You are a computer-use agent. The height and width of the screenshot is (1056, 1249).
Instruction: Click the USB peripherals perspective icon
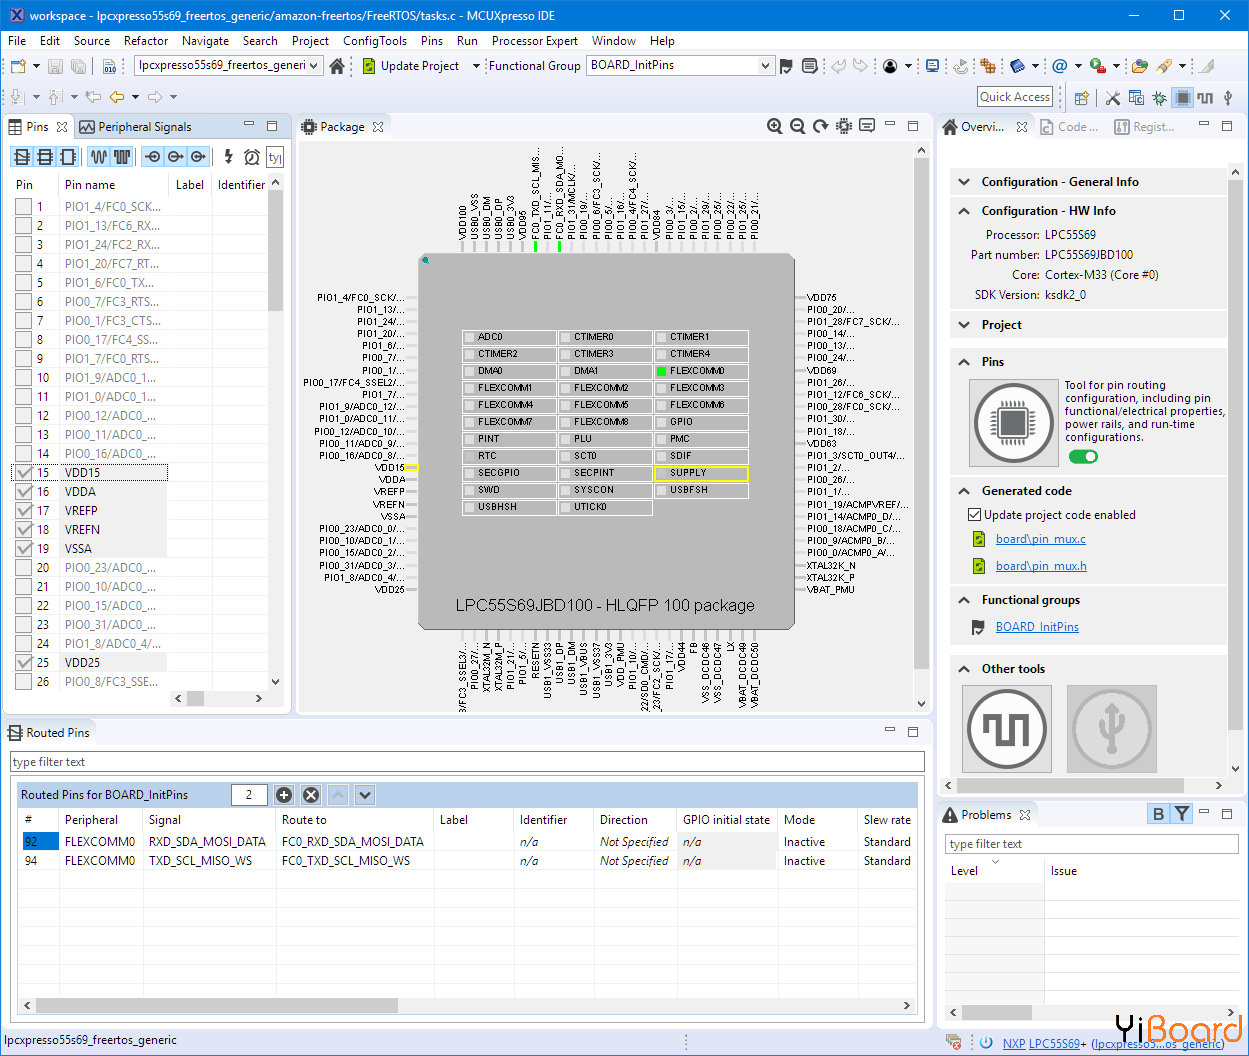(x=1228, y=97)
